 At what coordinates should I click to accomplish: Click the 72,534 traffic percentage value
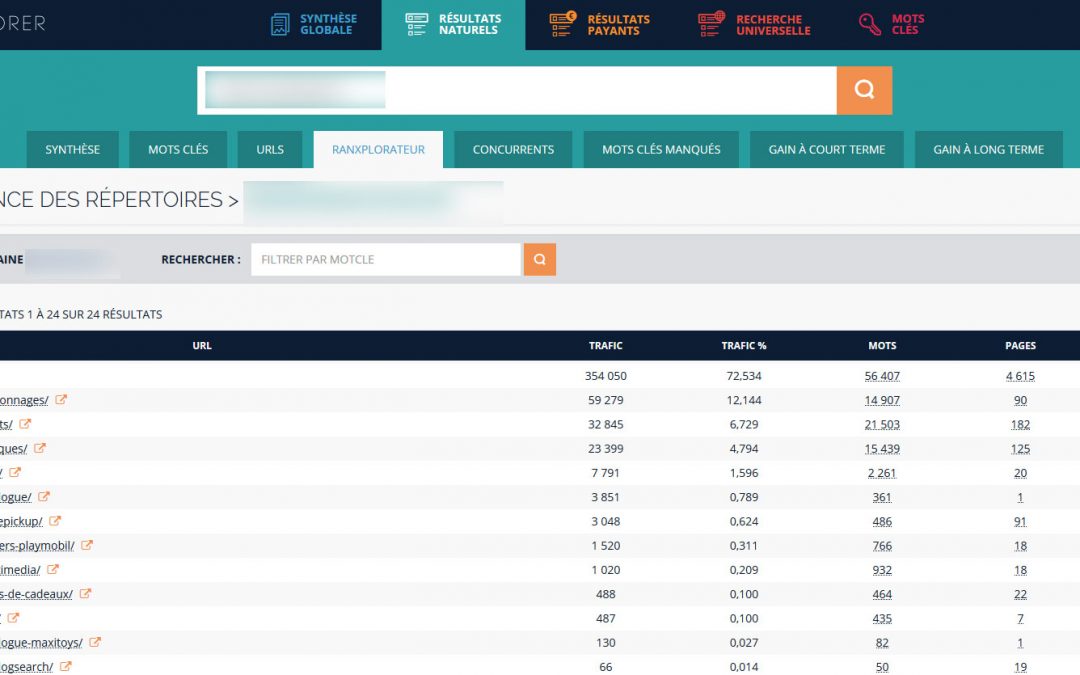coord(744,376)
